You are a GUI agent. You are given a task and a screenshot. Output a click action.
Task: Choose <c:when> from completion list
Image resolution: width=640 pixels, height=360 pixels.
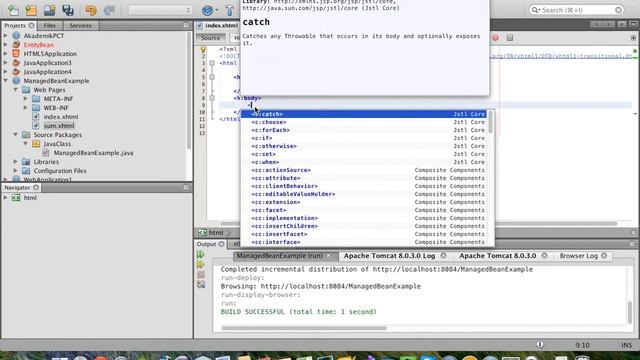(x=363, y=162)
